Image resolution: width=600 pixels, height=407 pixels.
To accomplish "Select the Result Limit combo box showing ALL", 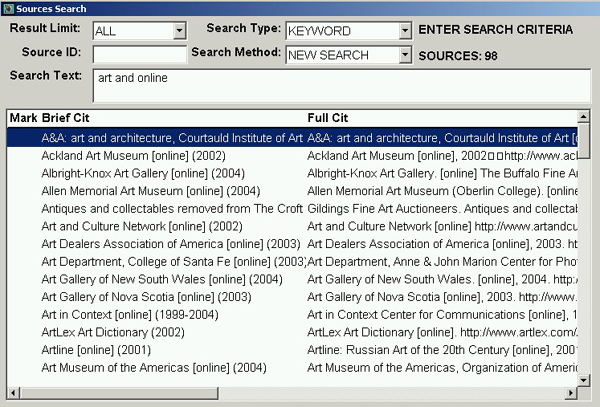I will pyautogui.click(x=139, y=31).
